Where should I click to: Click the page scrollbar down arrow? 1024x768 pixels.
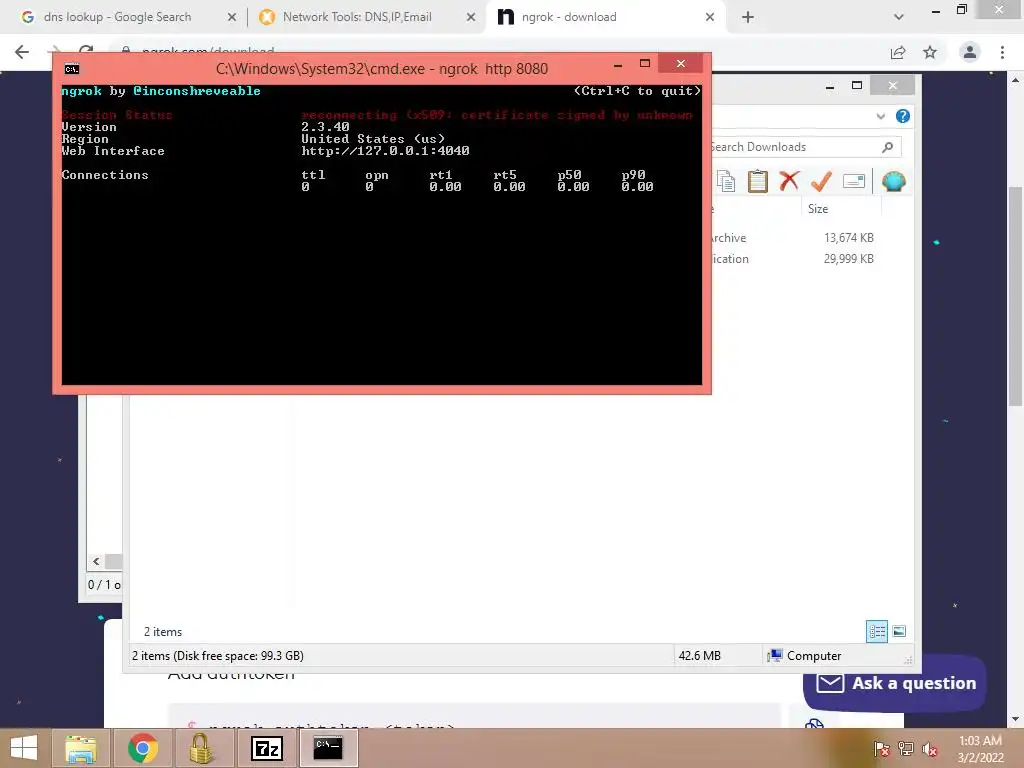point(1015,719)
